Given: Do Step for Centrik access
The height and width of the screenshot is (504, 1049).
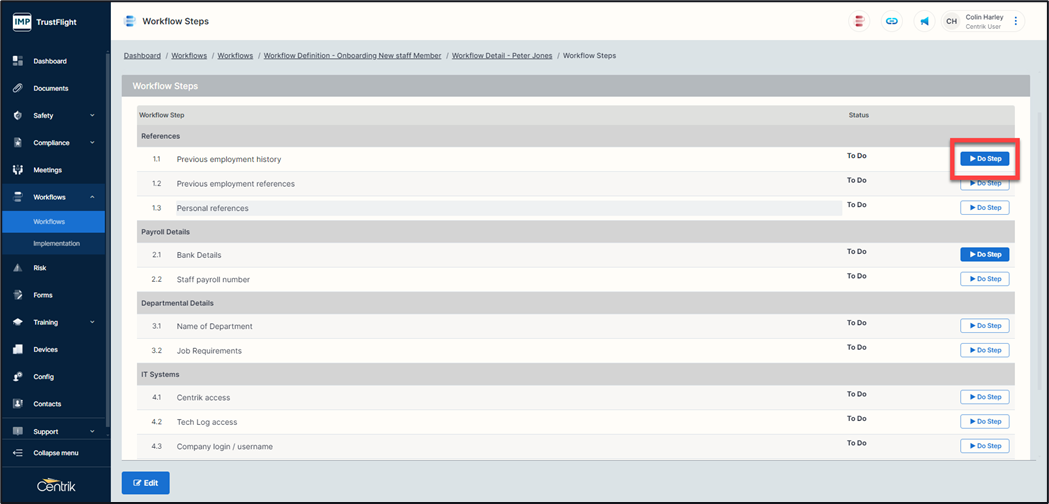Looking at the screenshot, I should pyautogui.click(x=985, y=397).
